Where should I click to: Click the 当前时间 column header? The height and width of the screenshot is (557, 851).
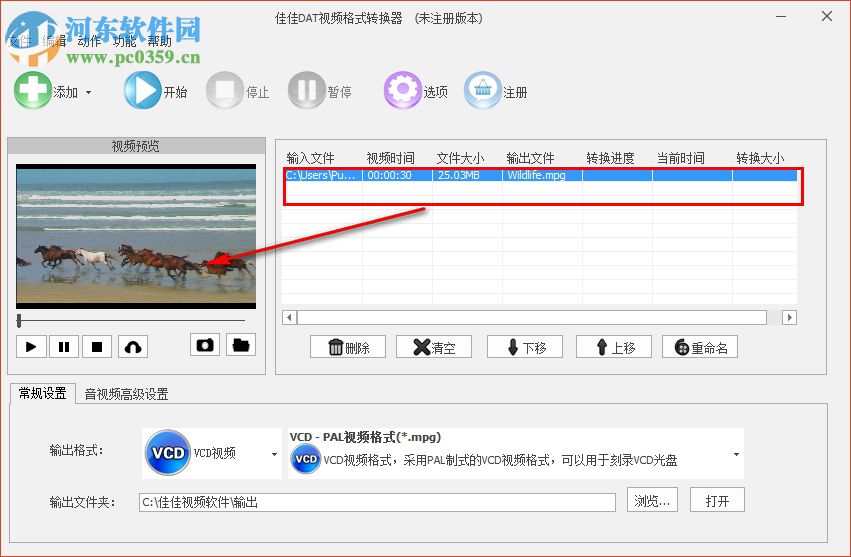pos(681,159)
